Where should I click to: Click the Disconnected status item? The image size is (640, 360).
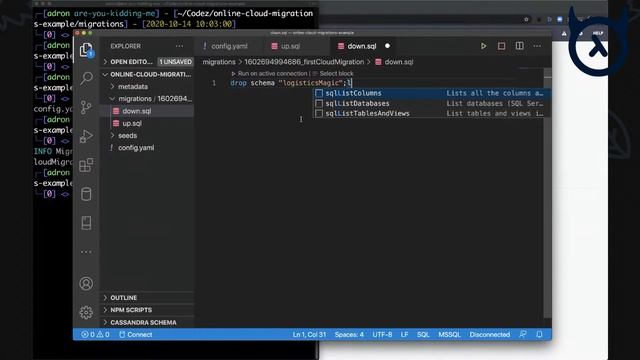tap(489, 334)
